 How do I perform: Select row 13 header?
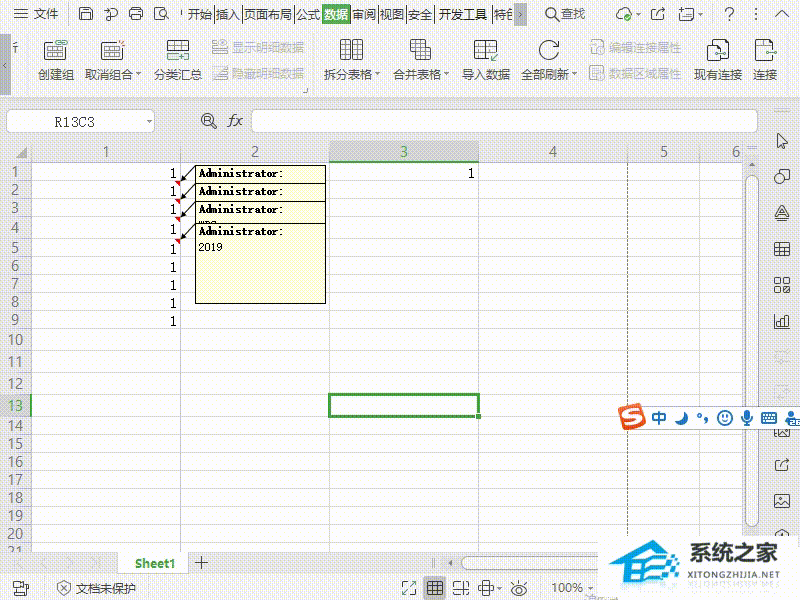pyautogui.click(x=15, y=405)
